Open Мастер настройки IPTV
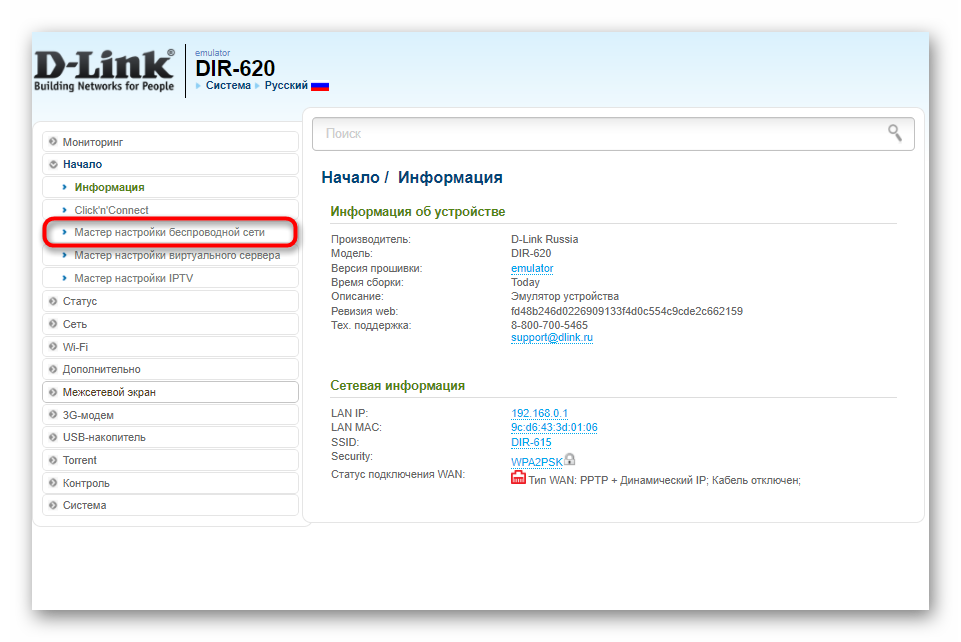 coord(133,278)
